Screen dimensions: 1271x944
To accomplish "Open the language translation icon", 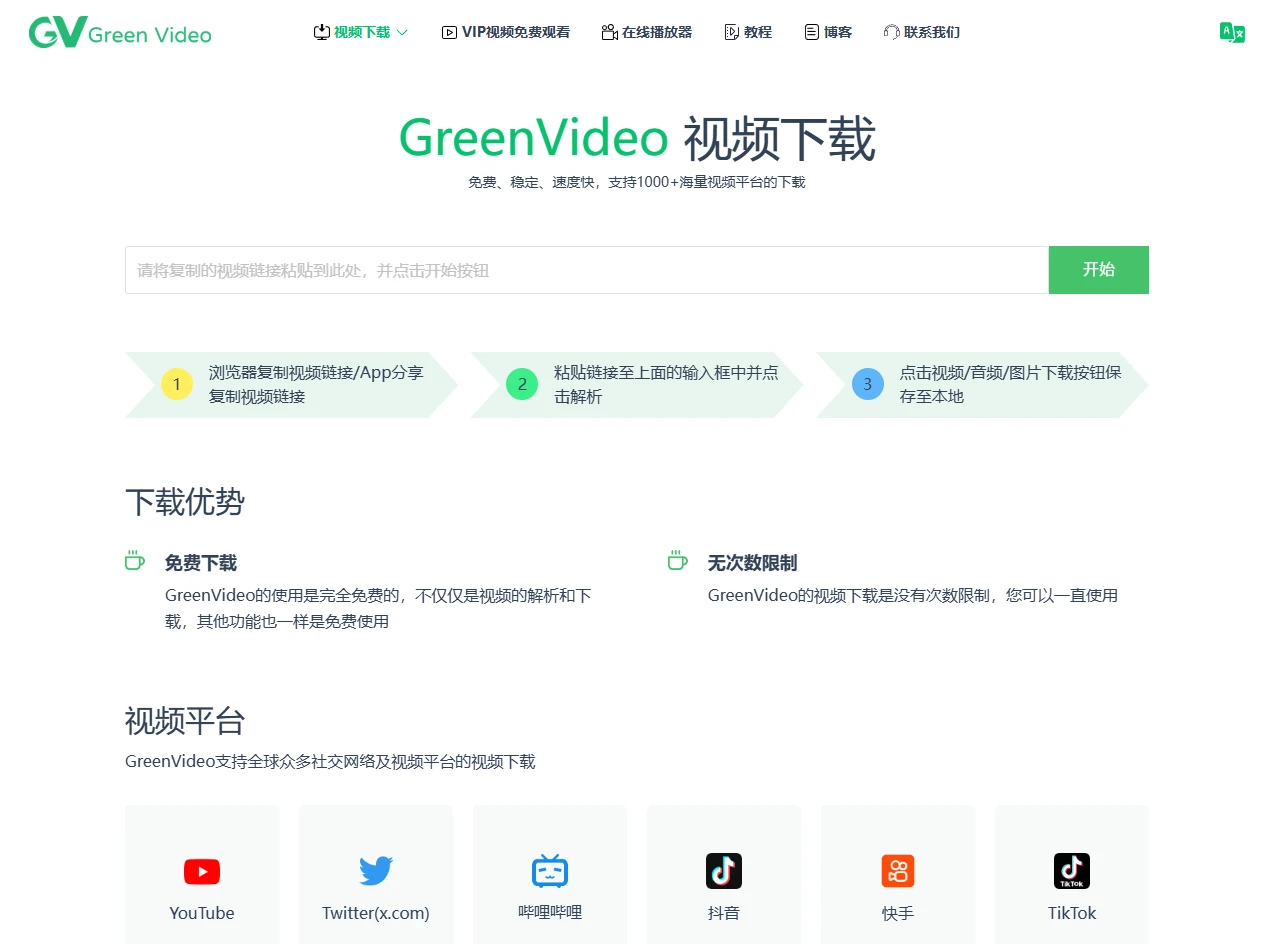I will [1232, 32].
